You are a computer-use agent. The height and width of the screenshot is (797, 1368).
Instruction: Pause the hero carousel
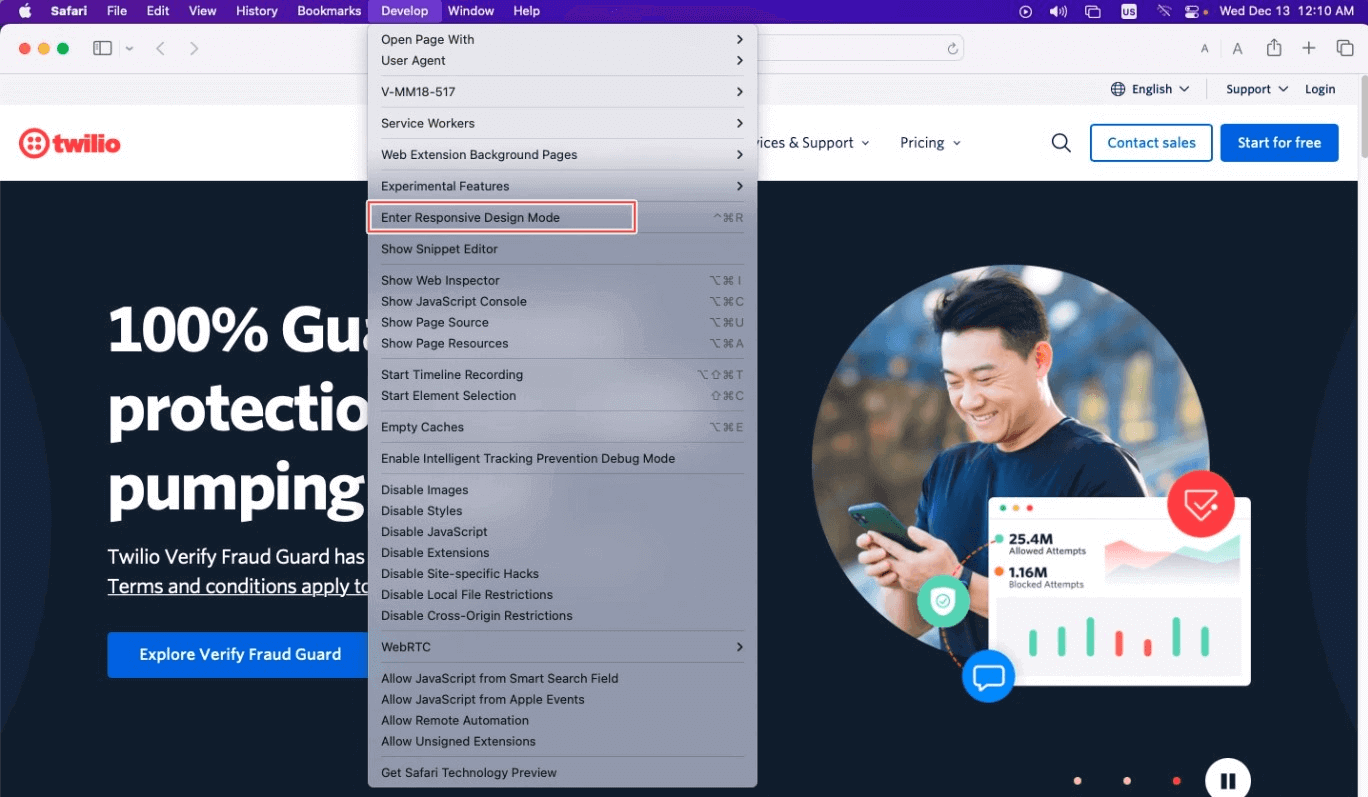[1228, 781]
